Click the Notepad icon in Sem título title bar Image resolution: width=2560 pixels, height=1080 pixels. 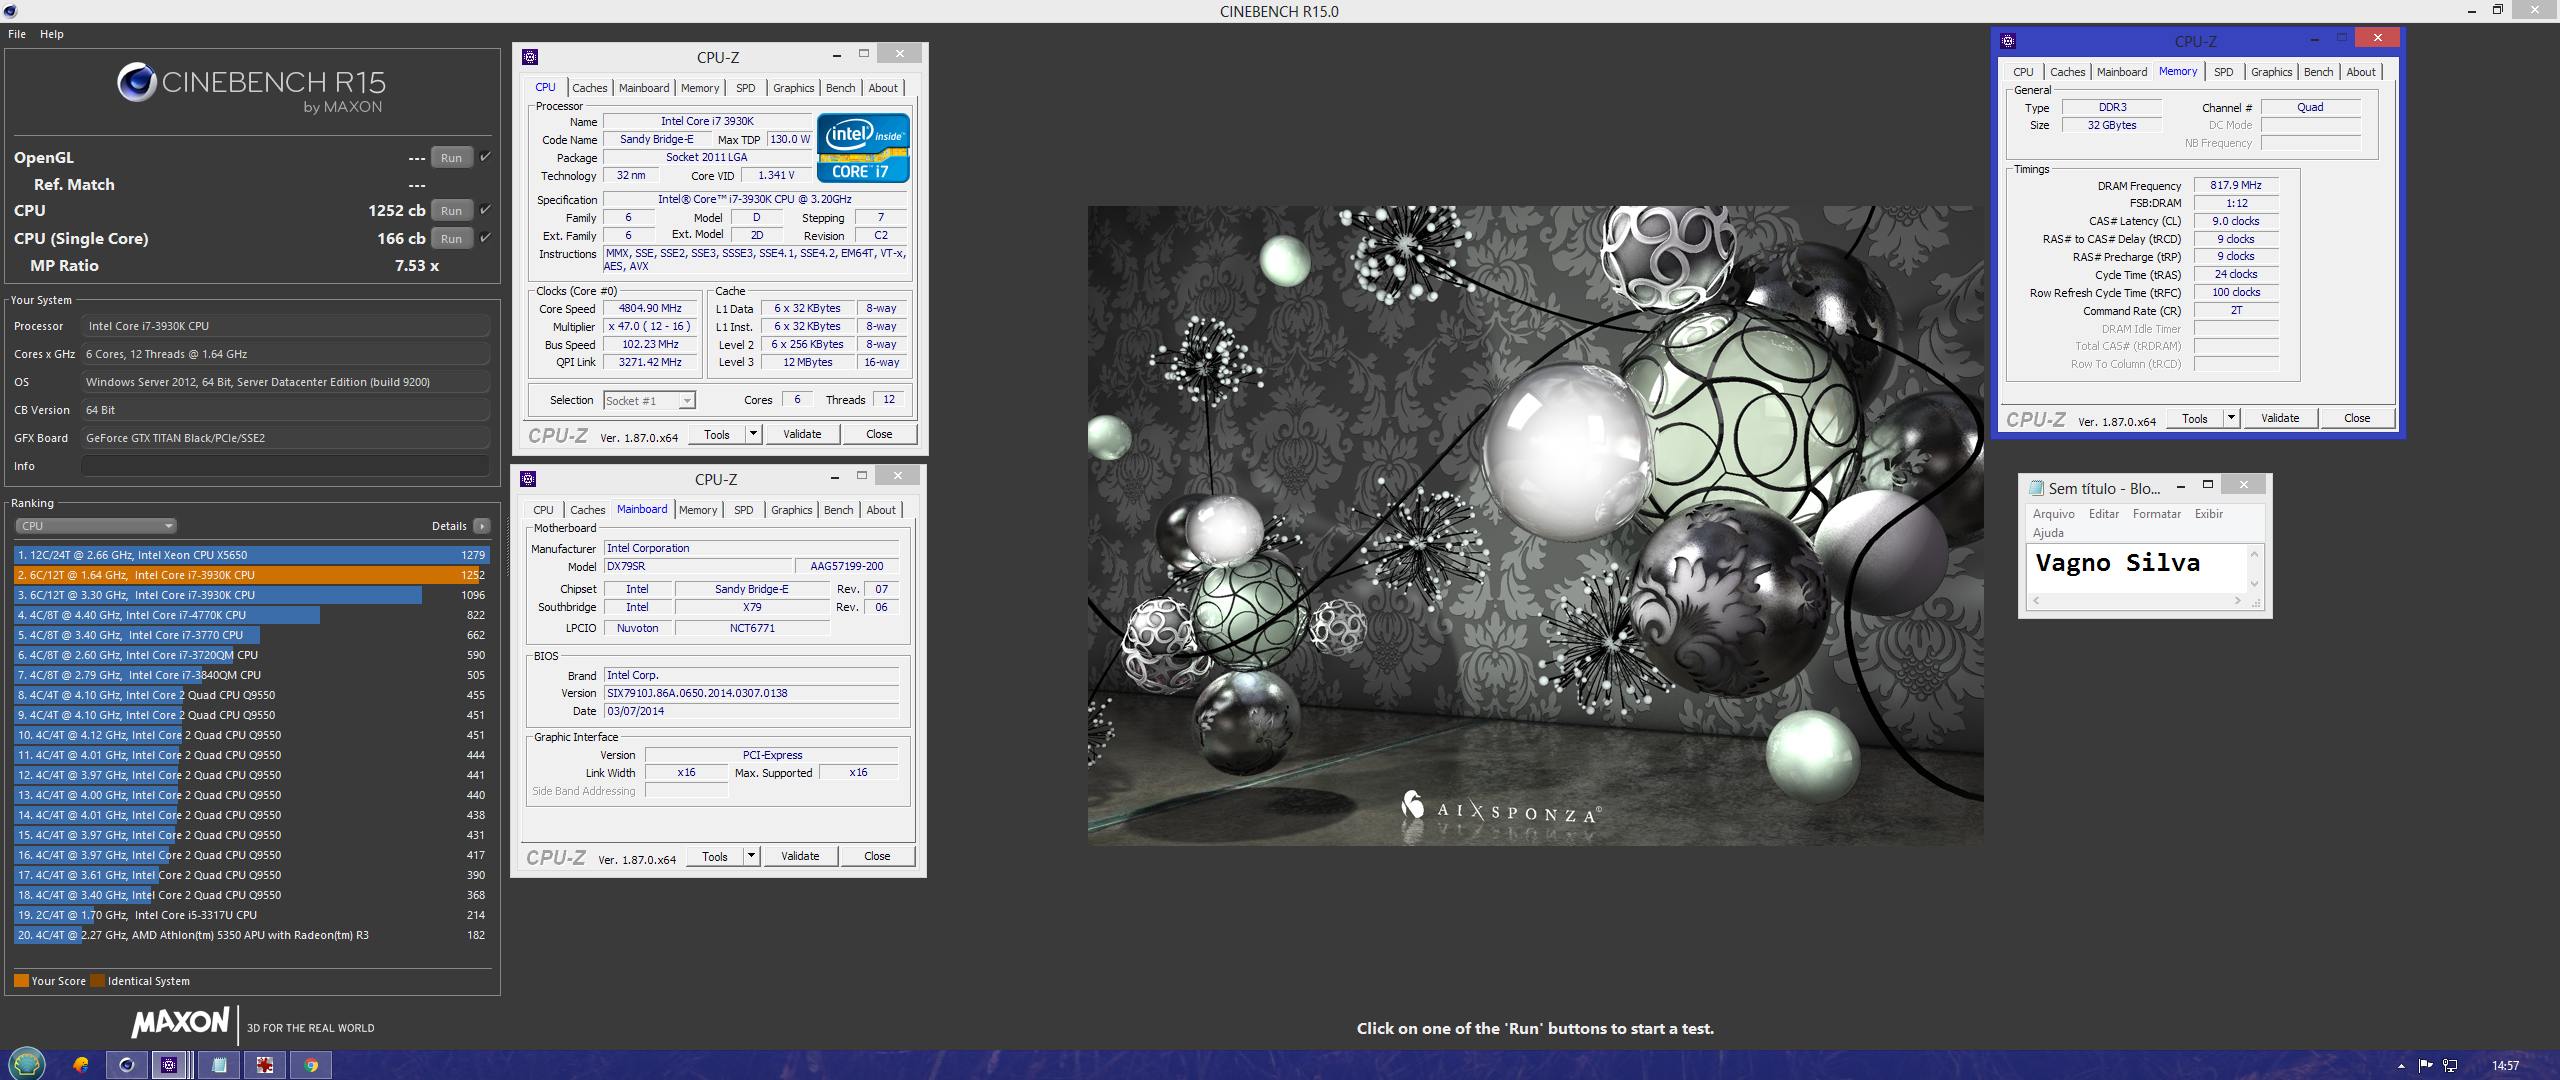(x=2036, y=488)
